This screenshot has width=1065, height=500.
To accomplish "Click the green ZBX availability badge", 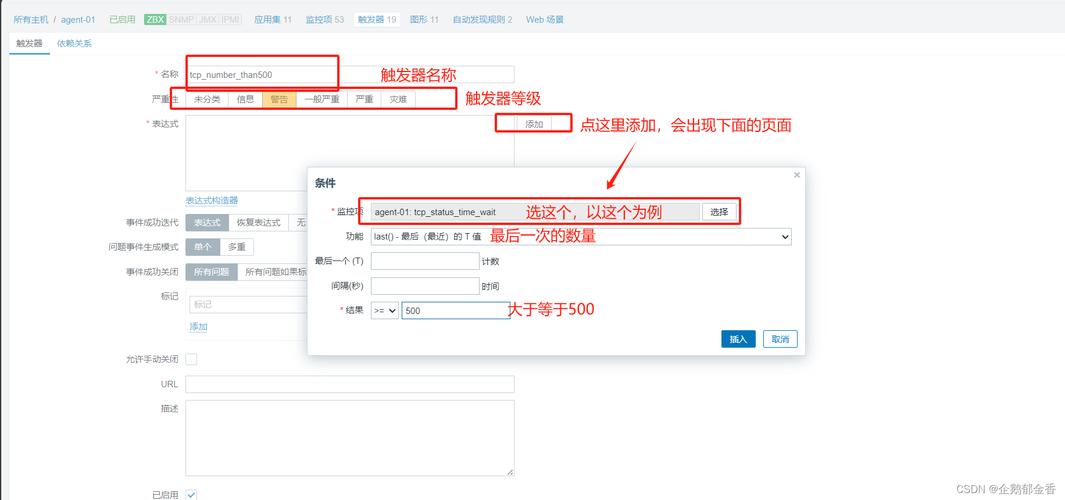I will tap(155, 20).
